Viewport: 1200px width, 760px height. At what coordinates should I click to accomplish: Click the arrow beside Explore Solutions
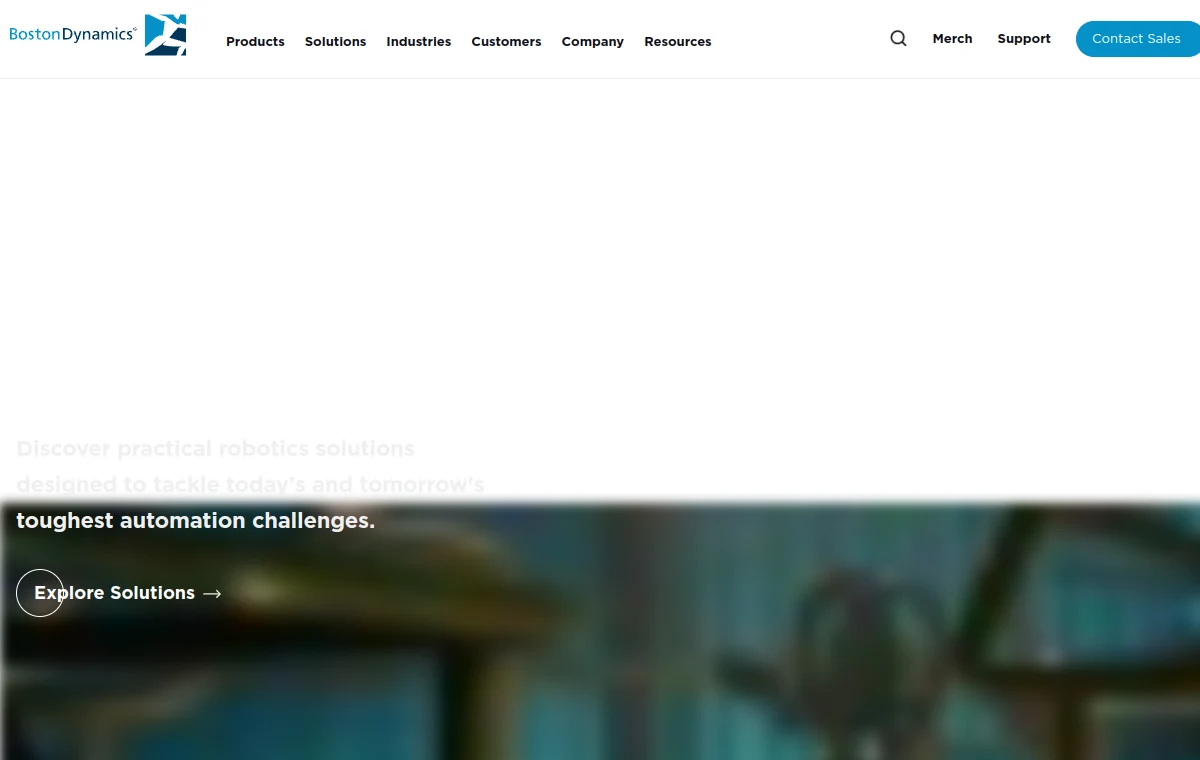pos(212,594)
